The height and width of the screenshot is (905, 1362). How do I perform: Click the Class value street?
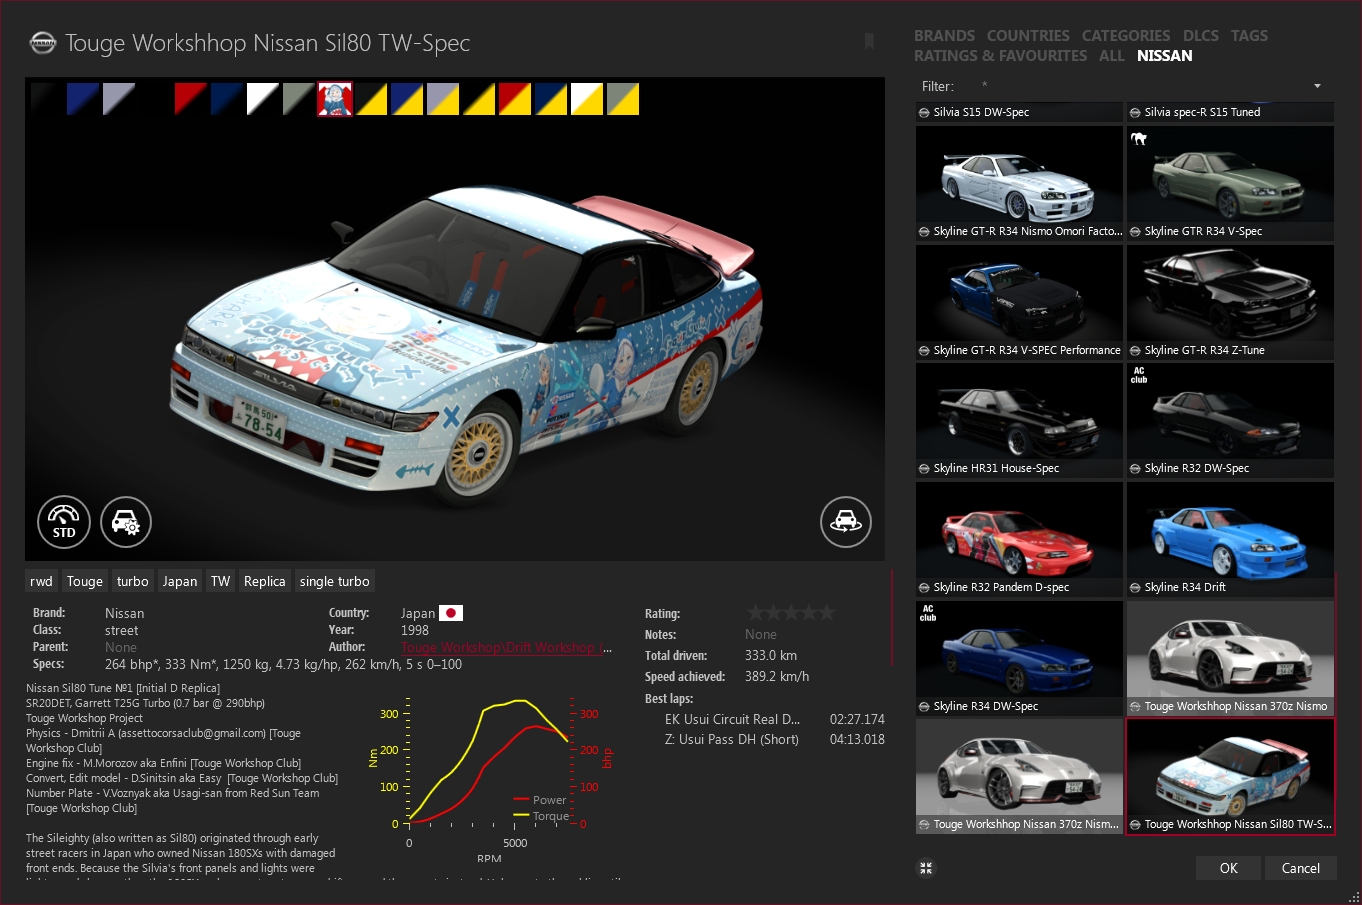point(122,631)
